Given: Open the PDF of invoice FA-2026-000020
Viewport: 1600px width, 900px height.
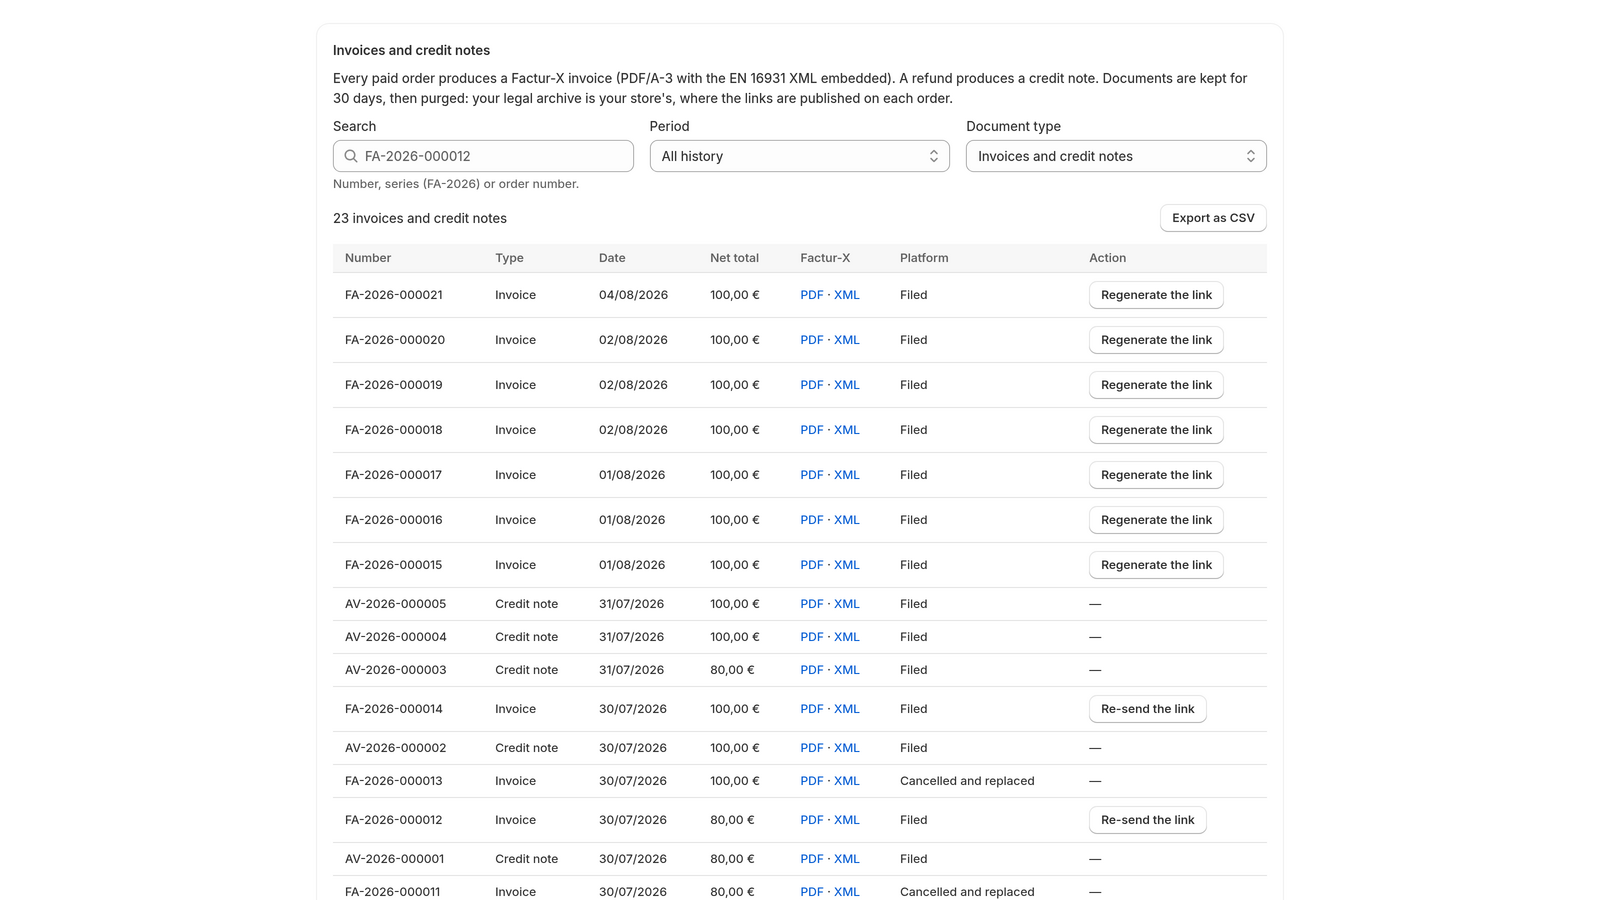Looking at the screenshot, I should click(811, 340).
